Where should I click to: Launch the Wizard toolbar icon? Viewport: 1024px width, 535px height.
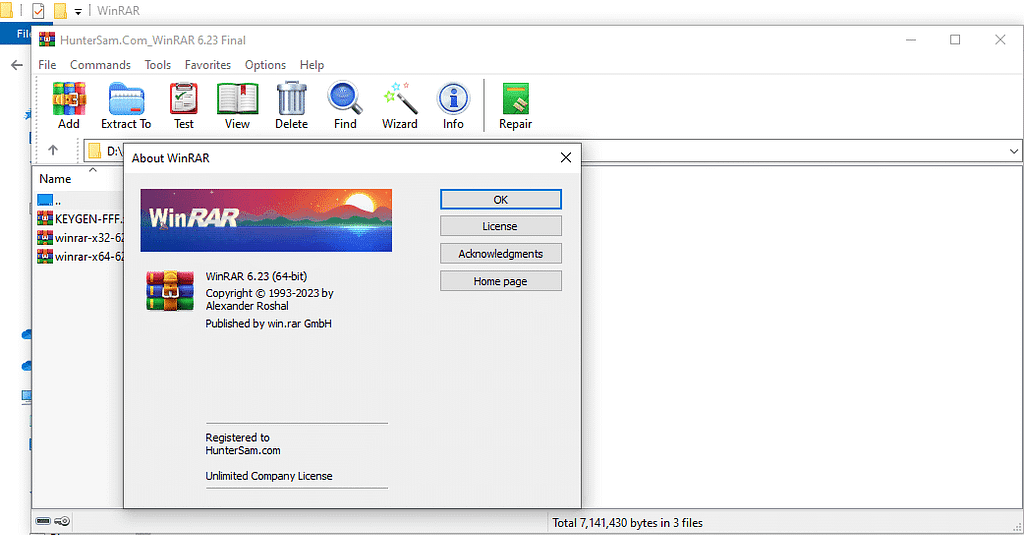click(x=400, y=106)
